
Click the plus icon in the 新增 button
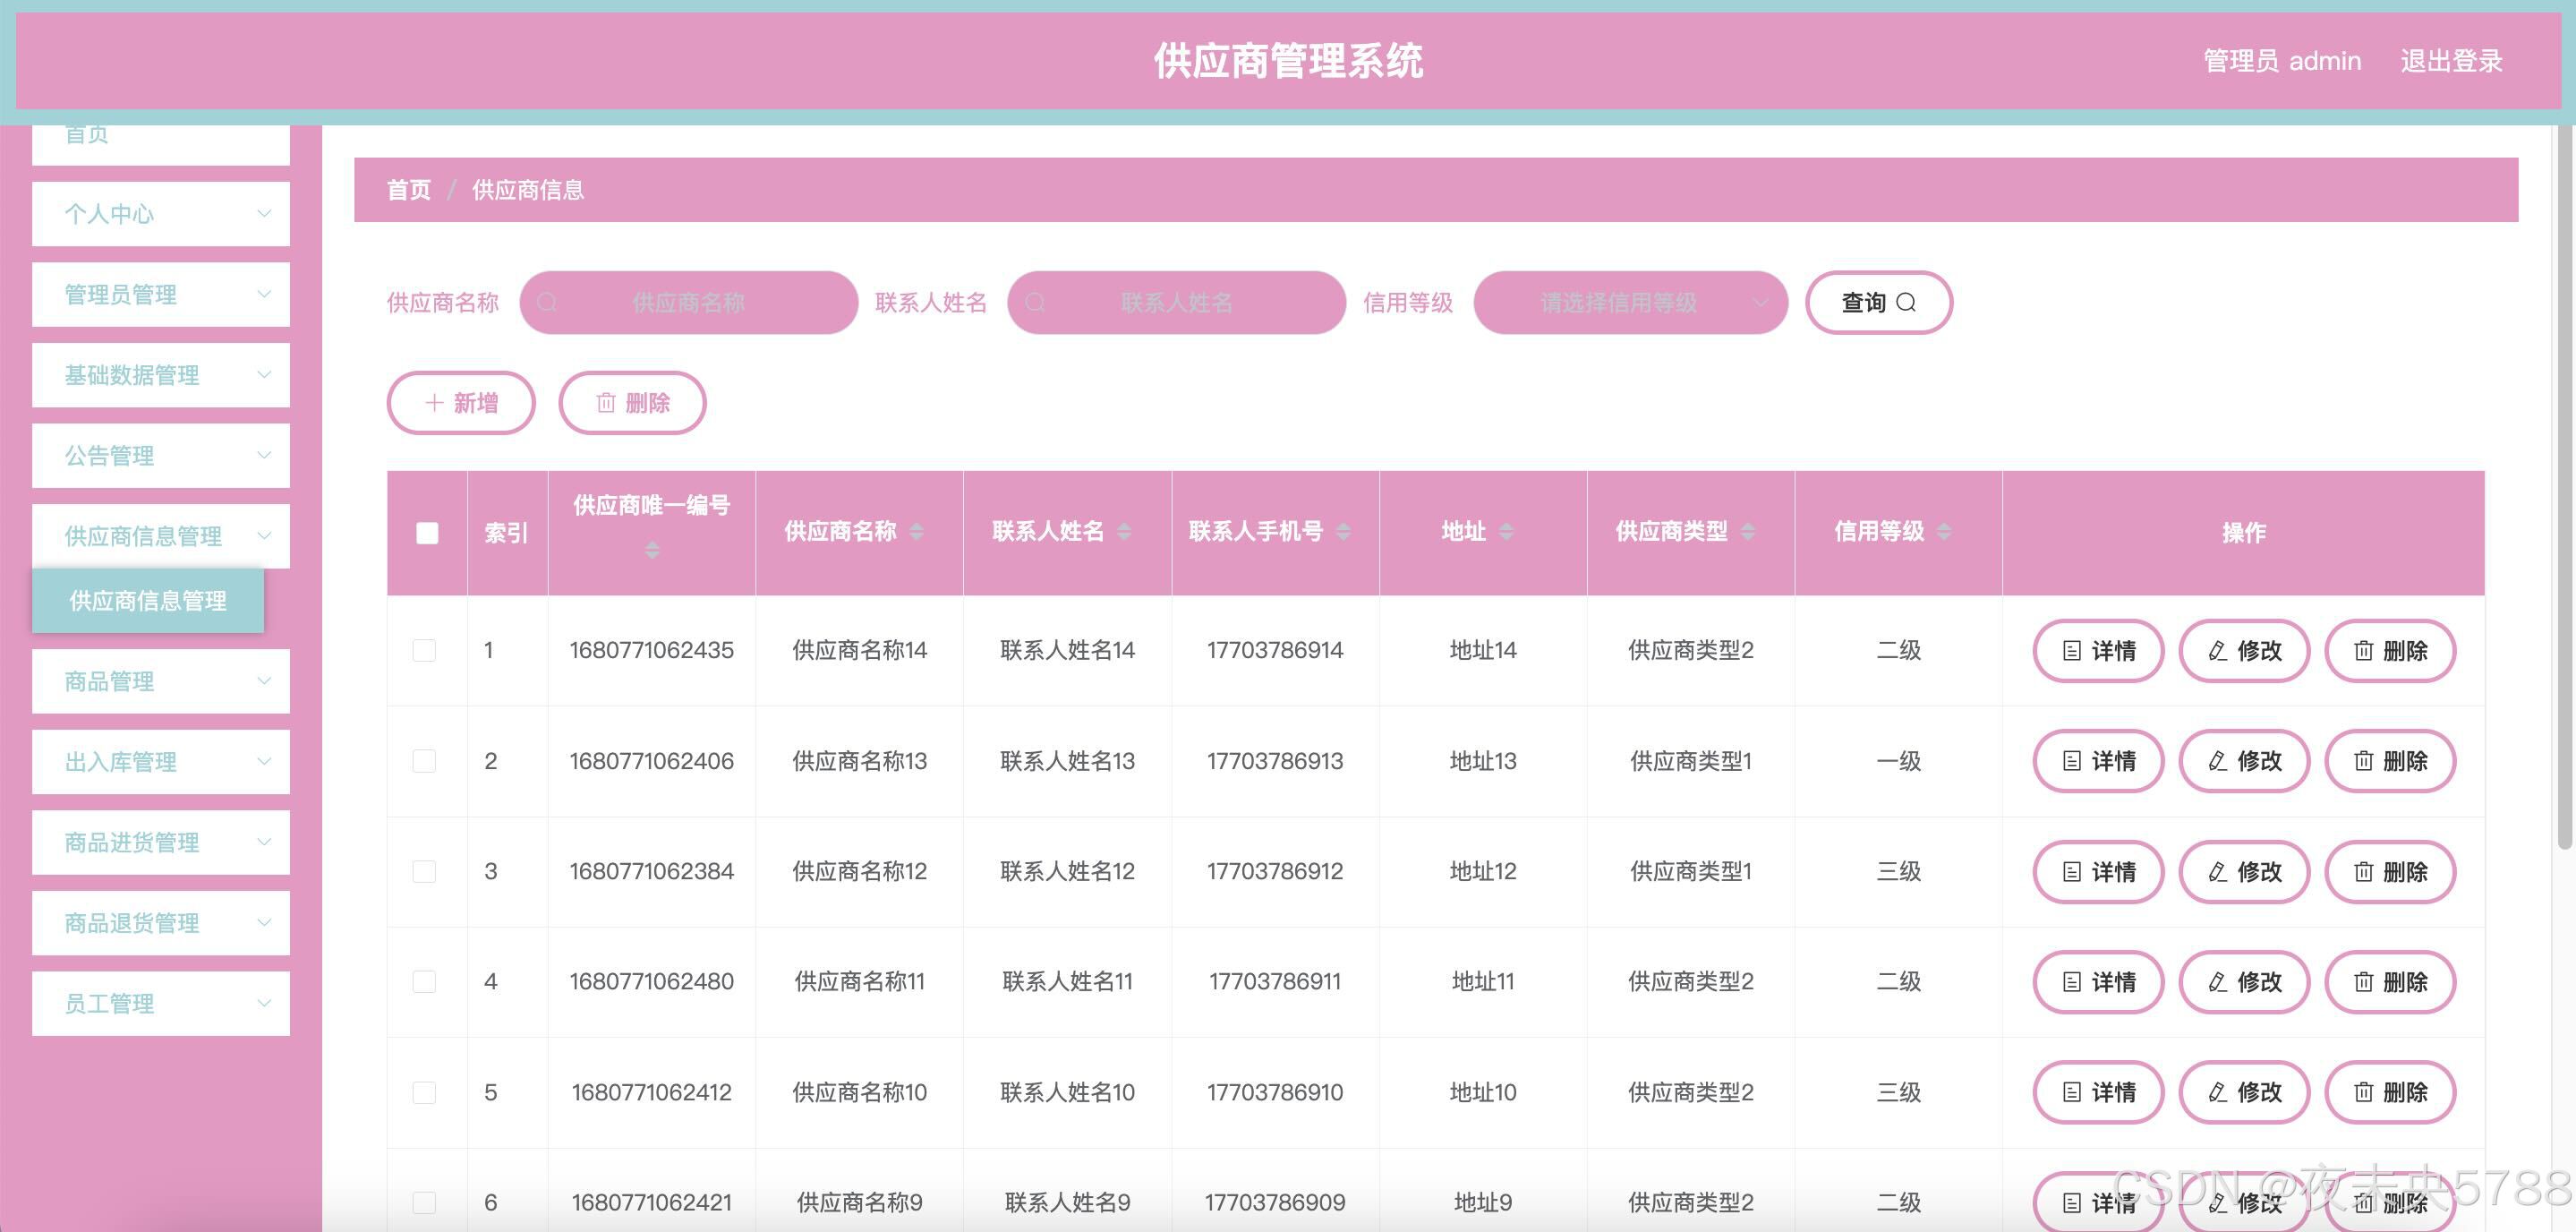[434, 403]
